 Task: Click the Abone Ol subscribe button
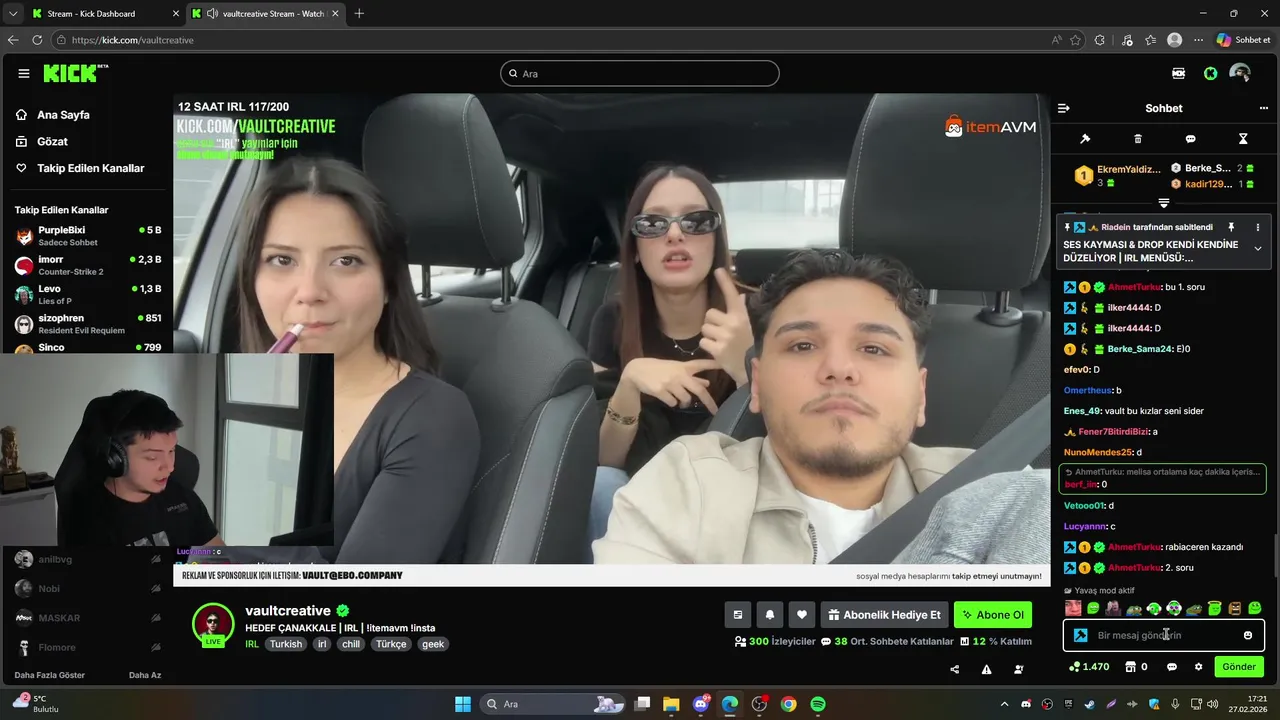click(x=993, y=615)
